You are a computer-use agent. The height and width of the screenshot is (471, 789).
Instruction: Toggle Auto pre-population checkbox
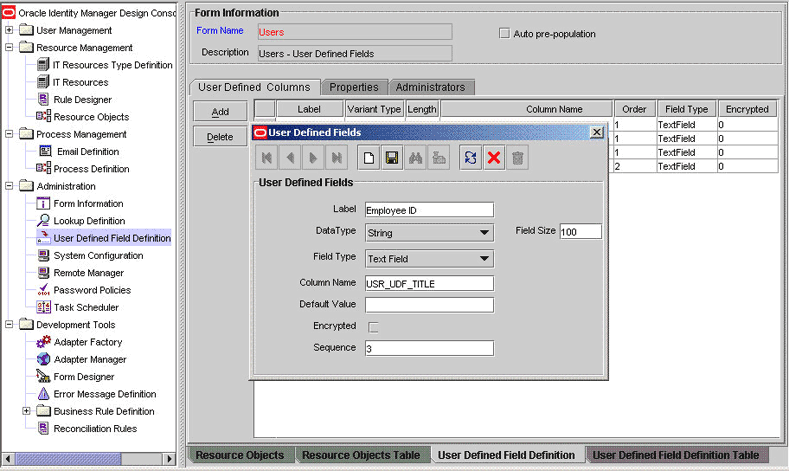504,33
